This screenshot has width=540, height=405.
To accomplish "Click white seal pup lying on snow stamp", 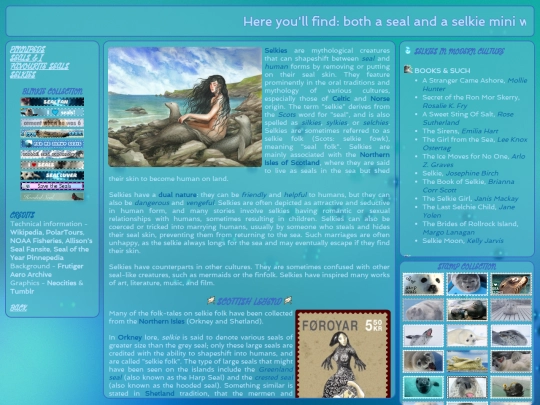I will (x=467, y=336).
